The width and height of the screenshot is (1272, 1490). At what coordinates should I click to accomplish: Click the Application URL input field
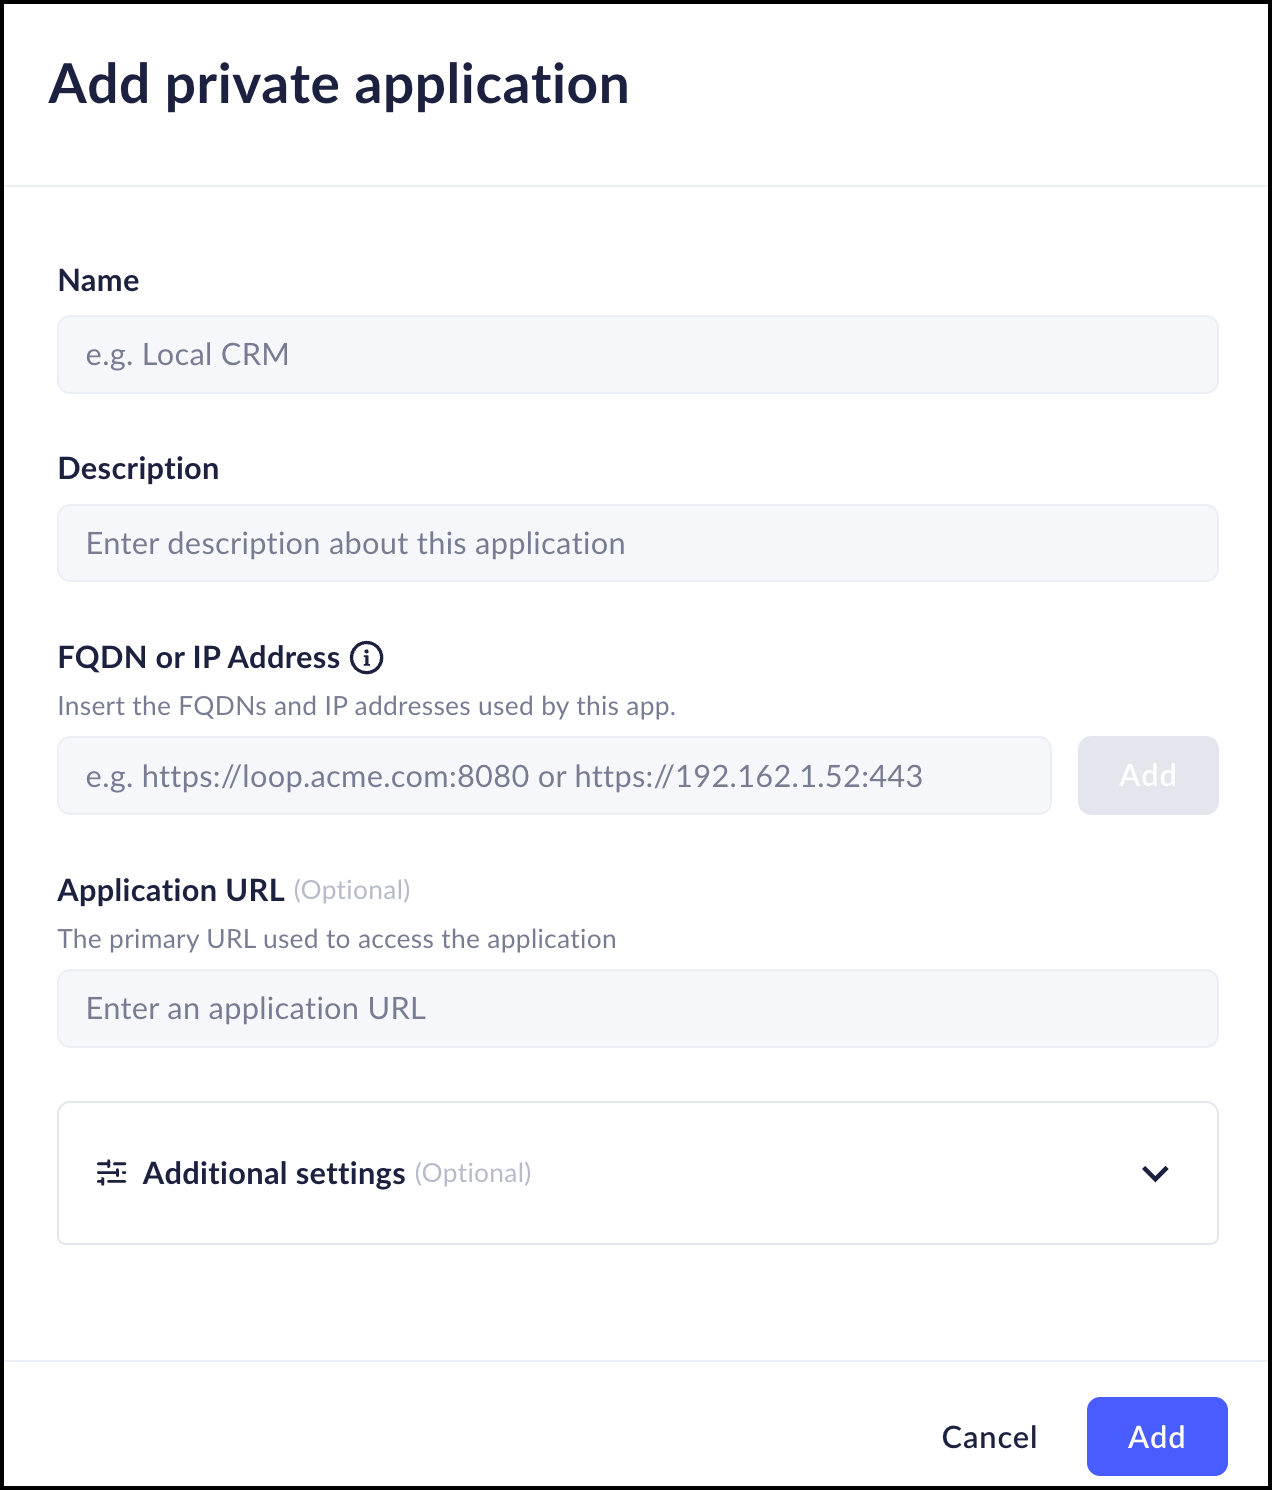coord(637,1008)
